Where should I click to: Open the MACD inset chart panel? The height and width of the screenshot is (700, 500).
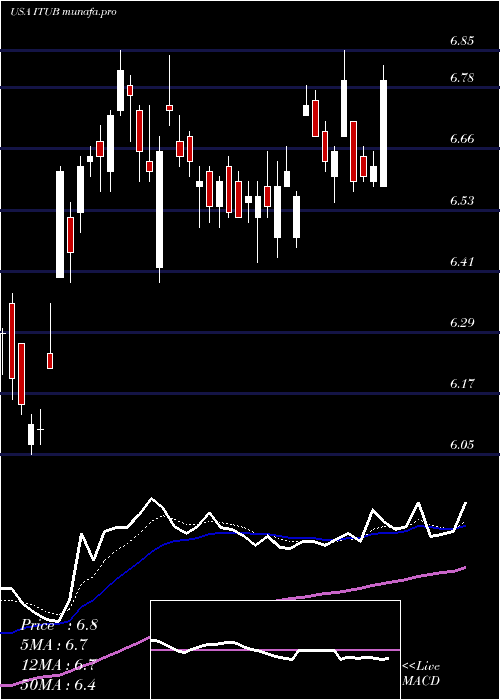pos(275,650)
